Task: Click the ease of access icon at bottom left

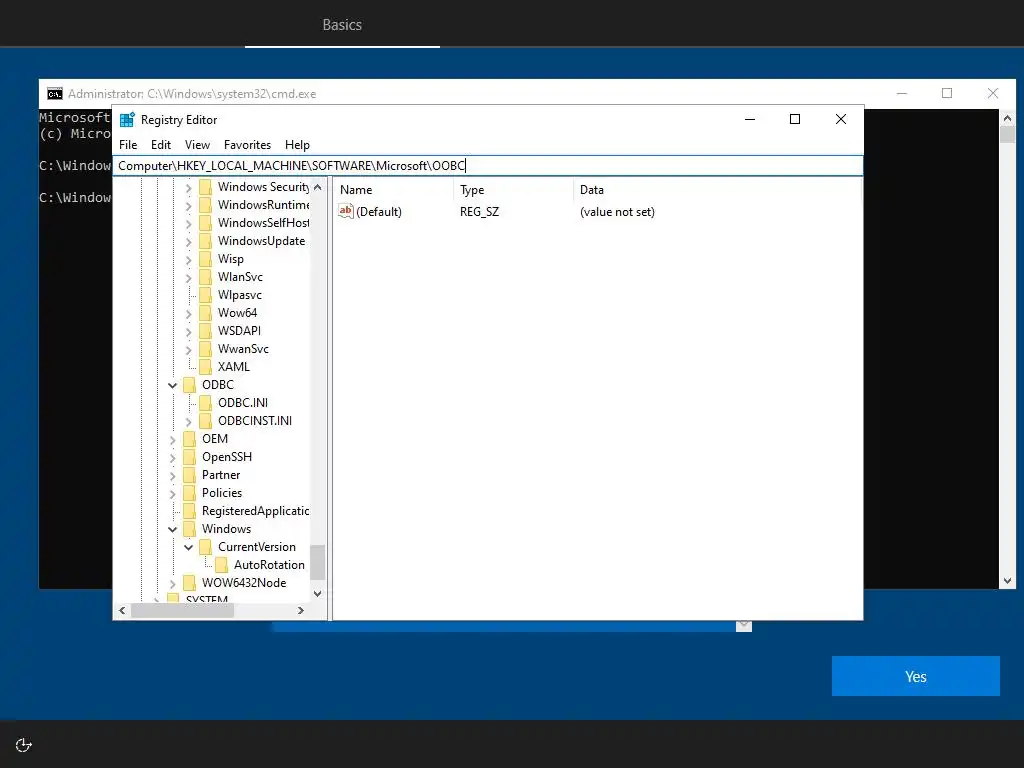Action: click(x=24, y=745)
